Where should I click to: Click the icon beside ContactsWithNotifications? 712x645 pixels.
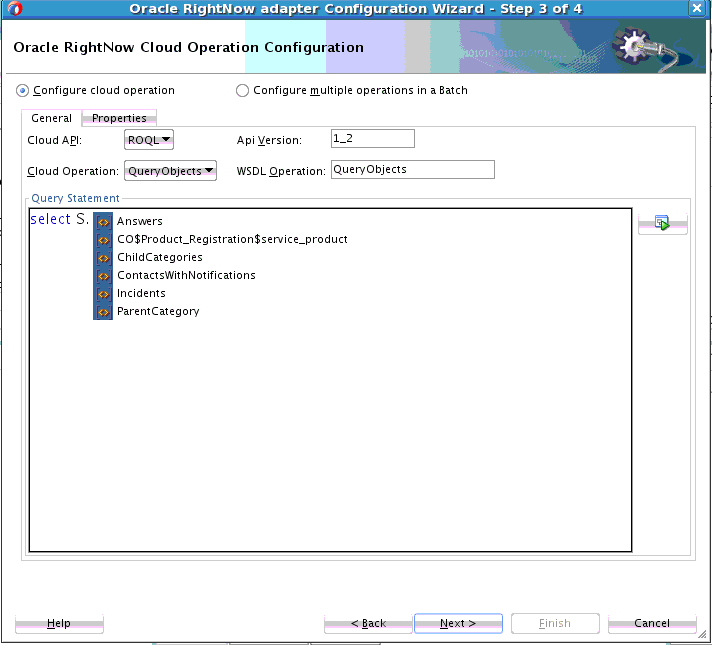(x=103, y=276)
